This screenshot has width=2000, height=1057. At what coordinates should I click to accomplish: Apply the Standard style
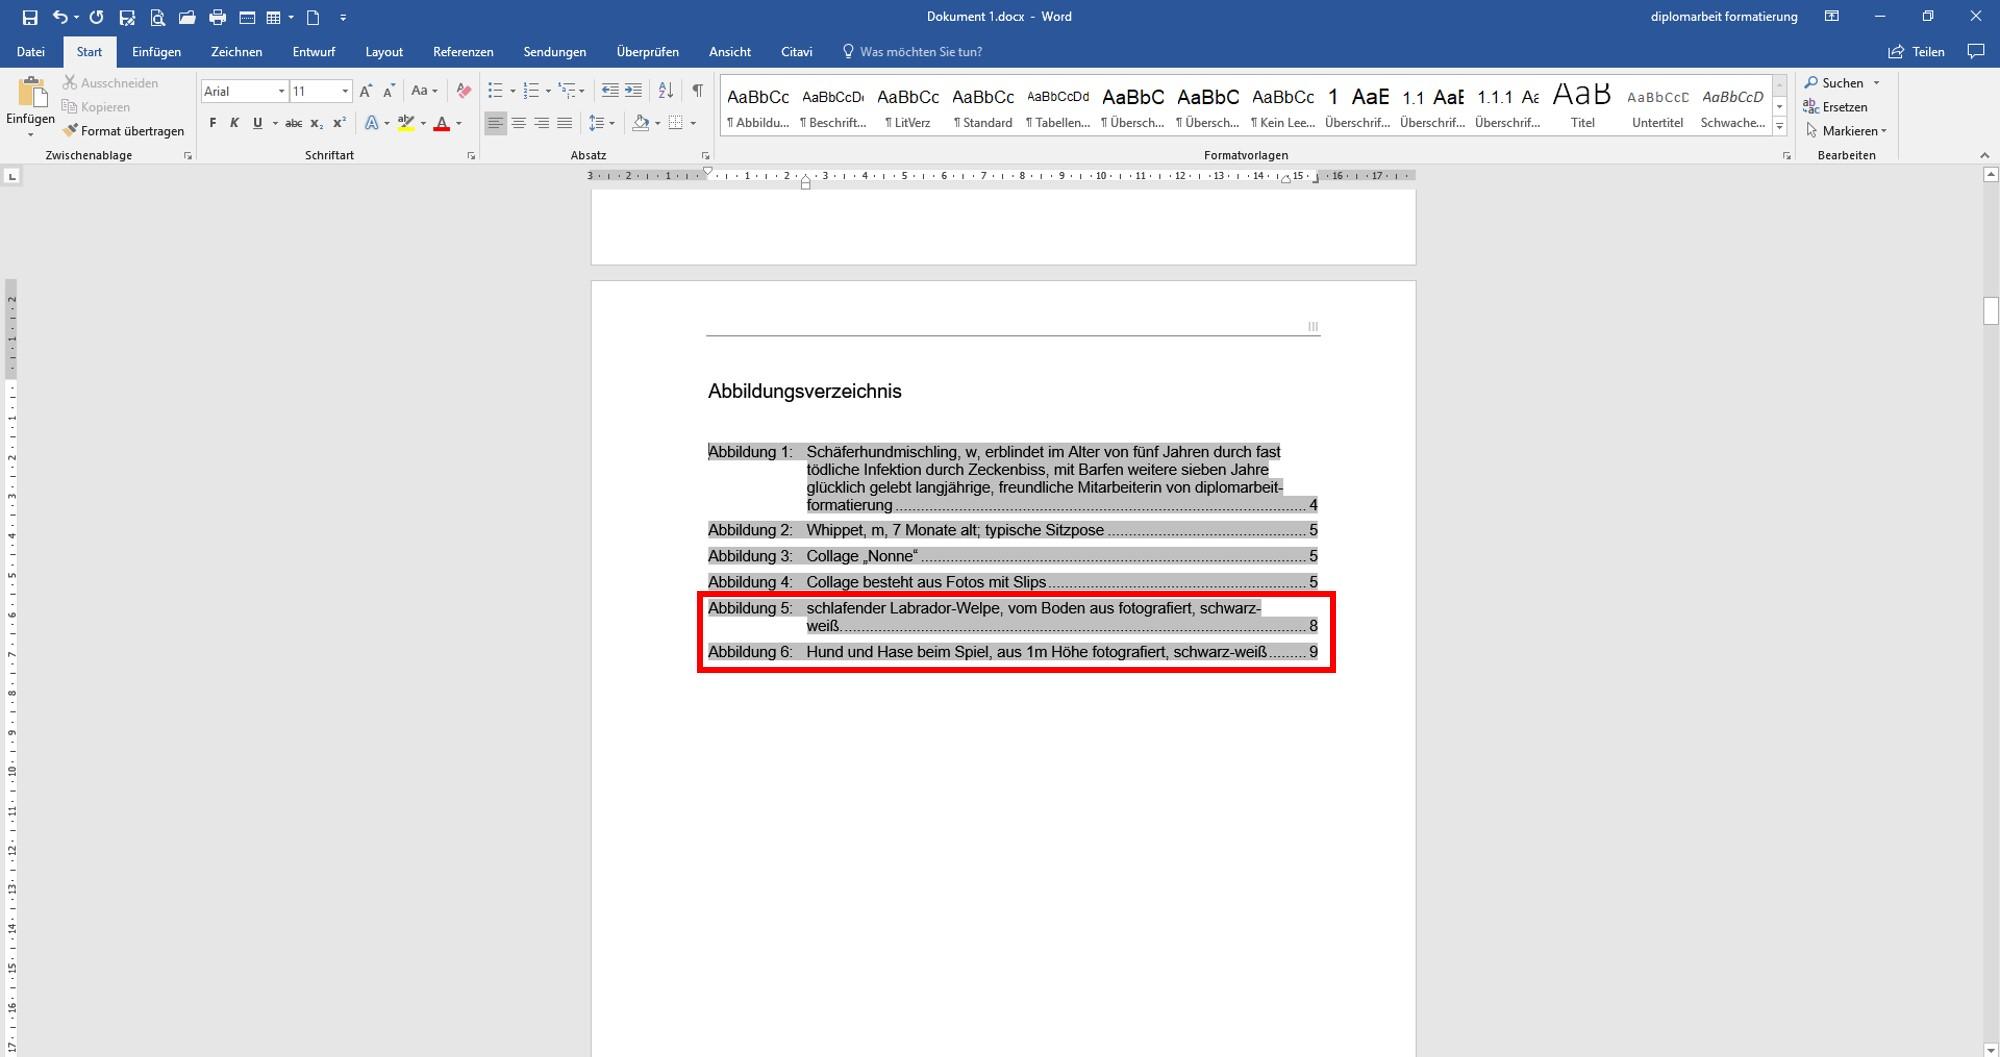983,106
